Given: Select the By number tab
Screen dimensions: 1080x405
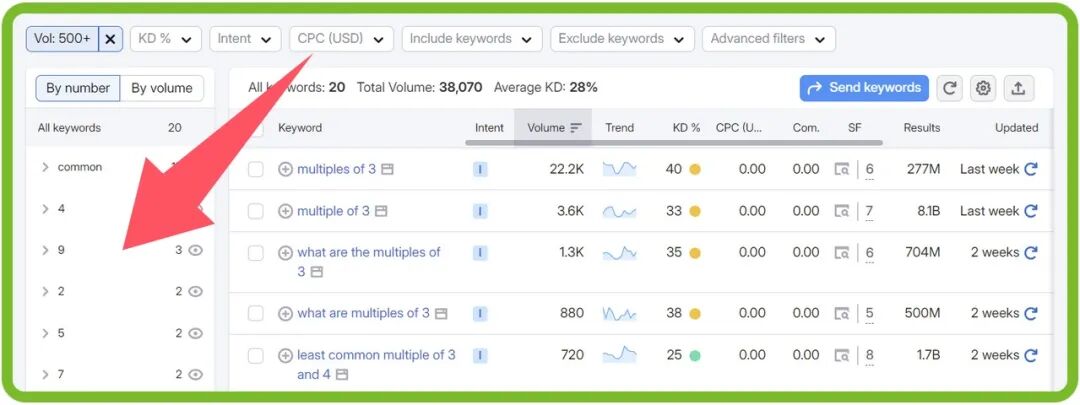Looking at the screenshot, I should 78,88.
